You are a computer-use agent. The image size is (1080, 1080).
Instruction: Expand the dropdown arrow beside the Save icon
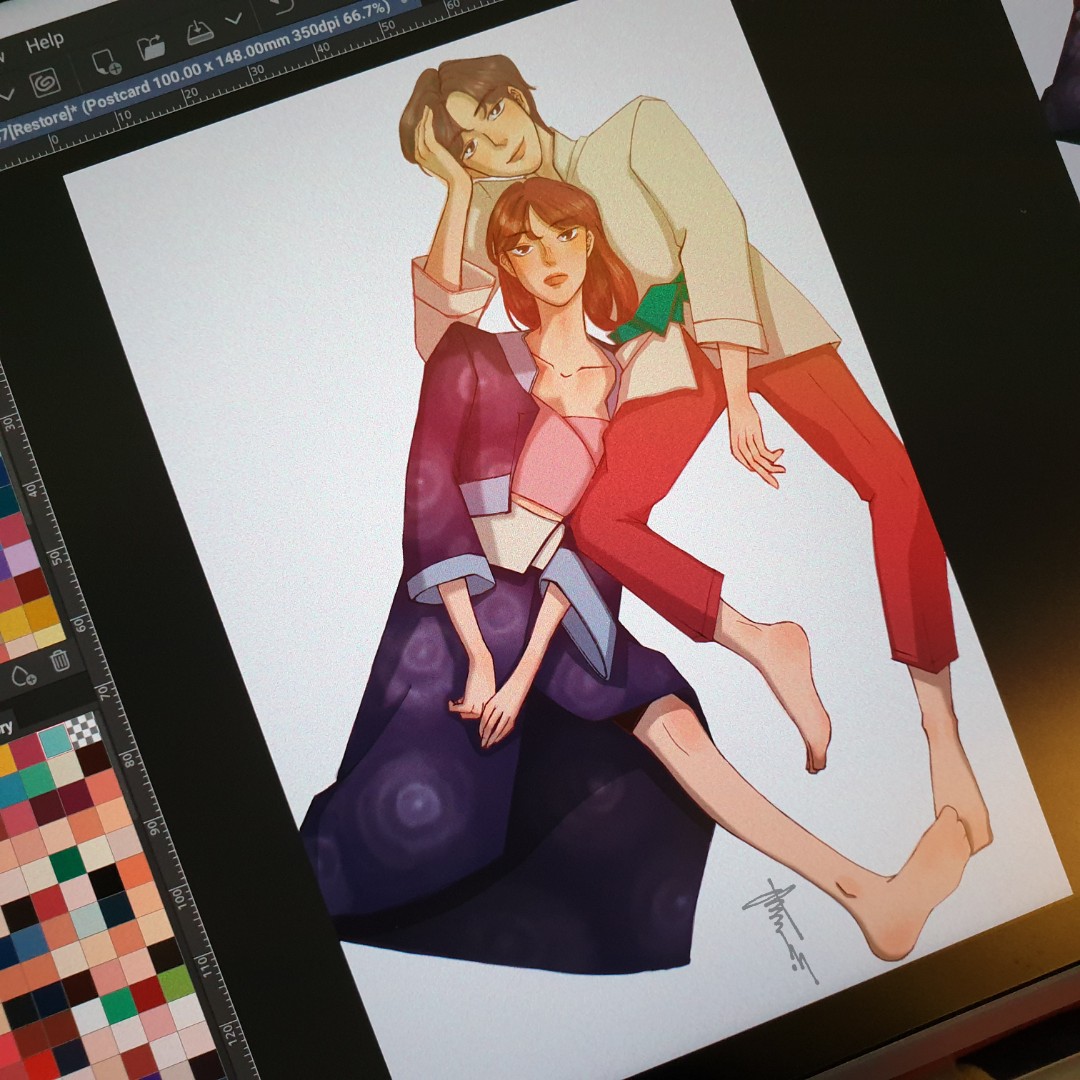(234, 19)
